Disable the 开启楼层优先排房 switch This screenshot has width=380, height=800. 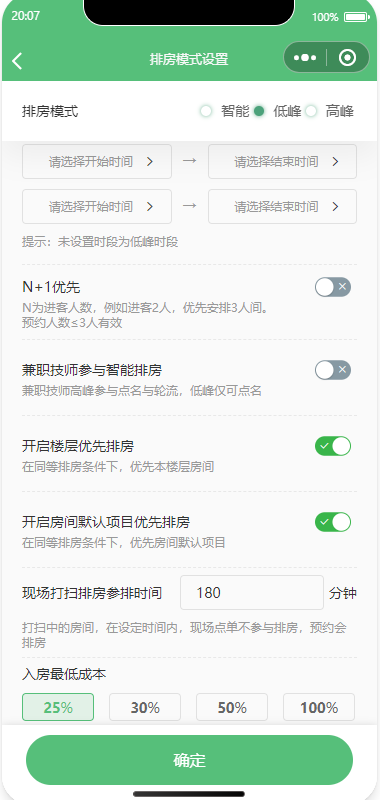click(333, 446)
